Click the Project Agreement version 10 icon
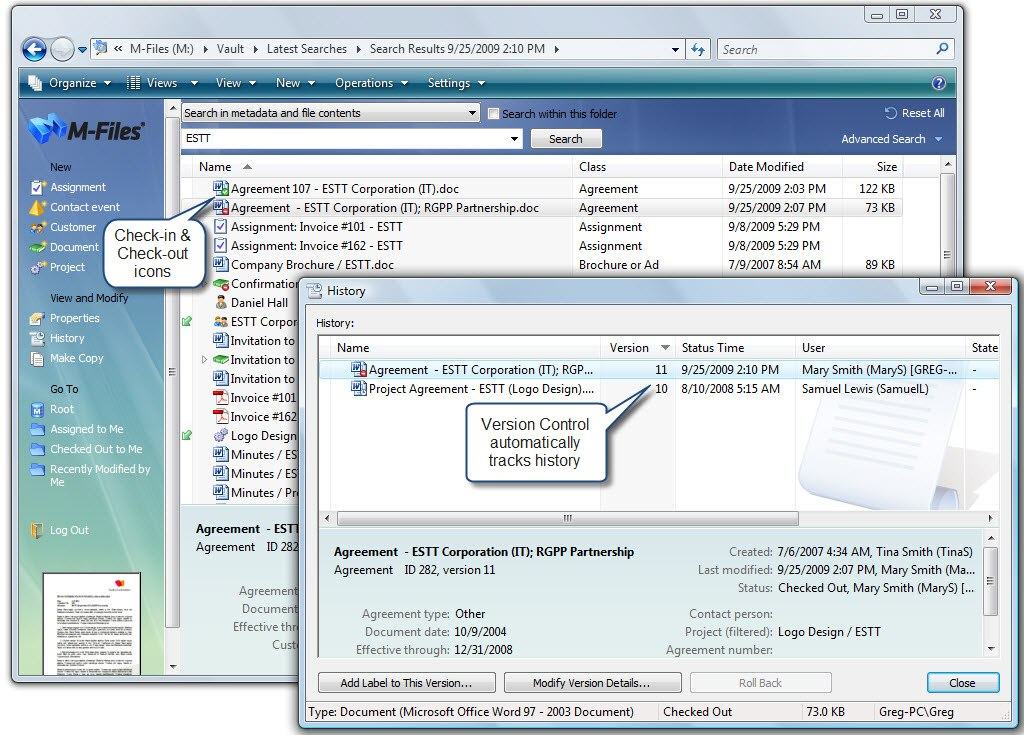The height and width of the screenshot is (735, 1024). [x=359, y=388]
